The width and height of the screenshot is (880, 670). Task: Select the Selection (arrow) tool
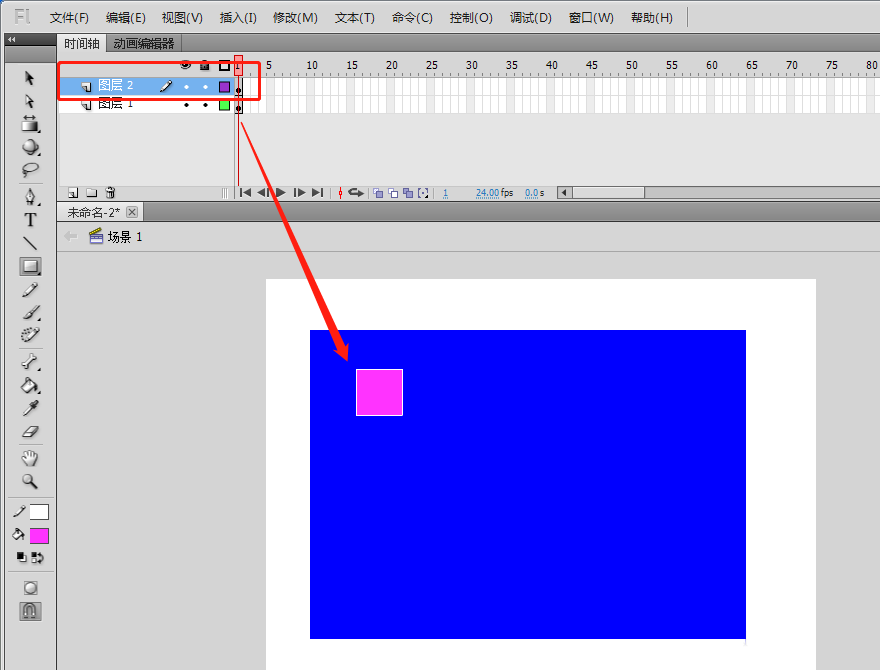[29, 78]
